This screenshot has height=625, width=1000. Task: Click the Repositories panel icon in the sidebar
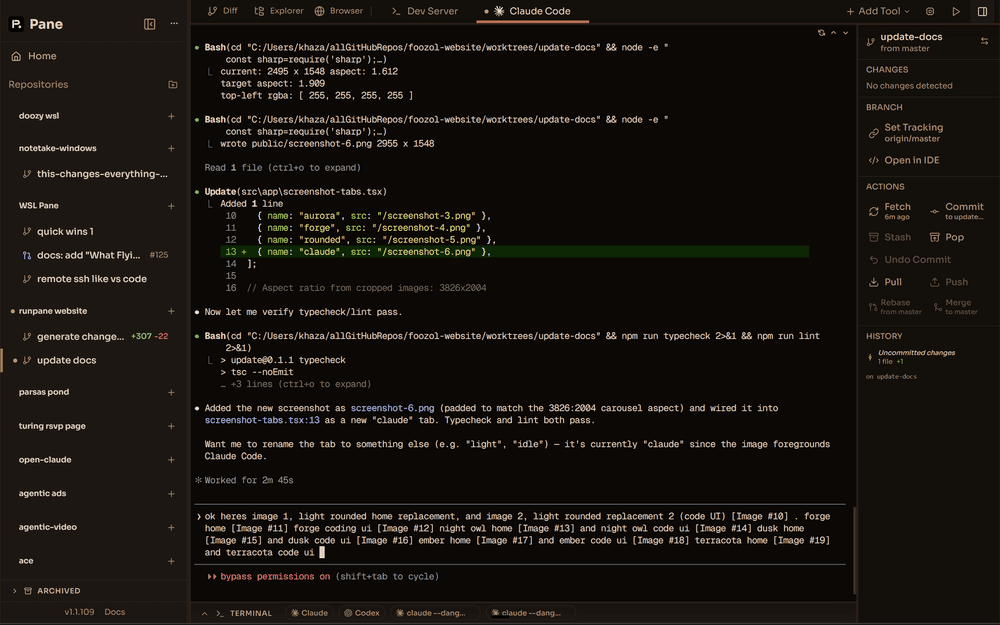pyautogui.click(x=172, y=85)
